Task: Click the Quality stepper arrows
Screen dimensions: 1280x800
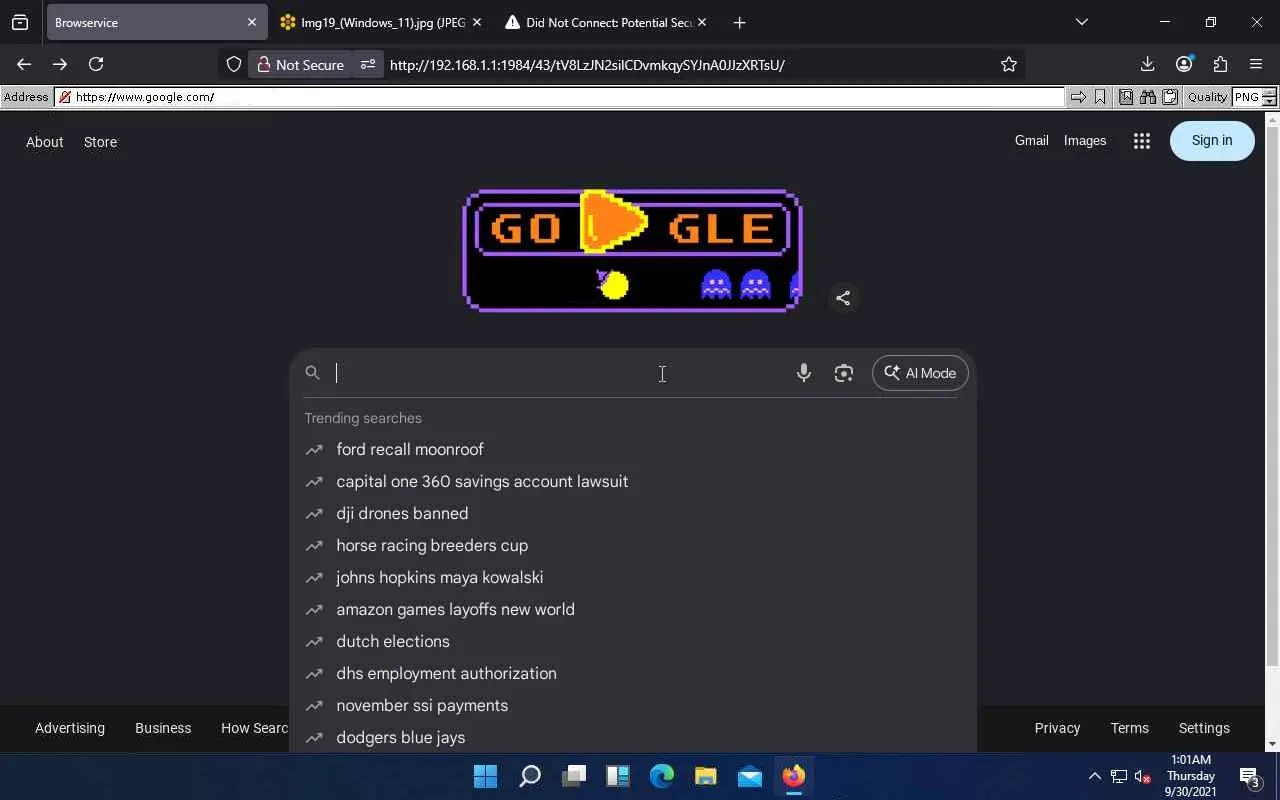Action: (x=1270, y=97)
